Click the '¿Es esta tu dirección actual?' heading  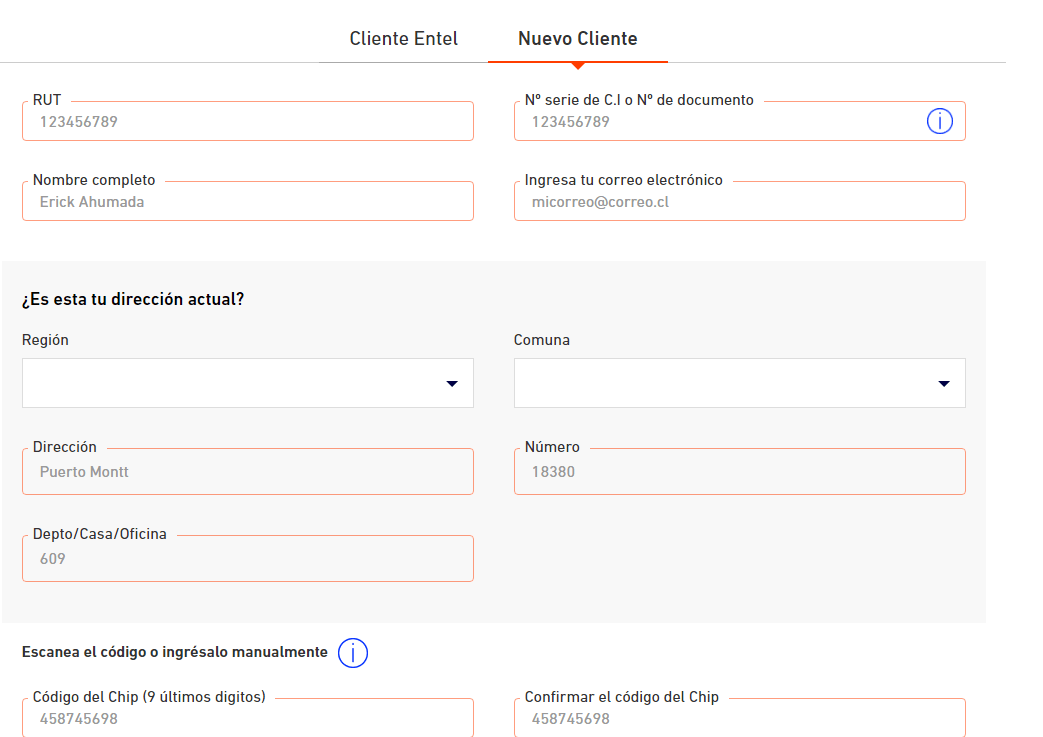(x=133, y=300)
